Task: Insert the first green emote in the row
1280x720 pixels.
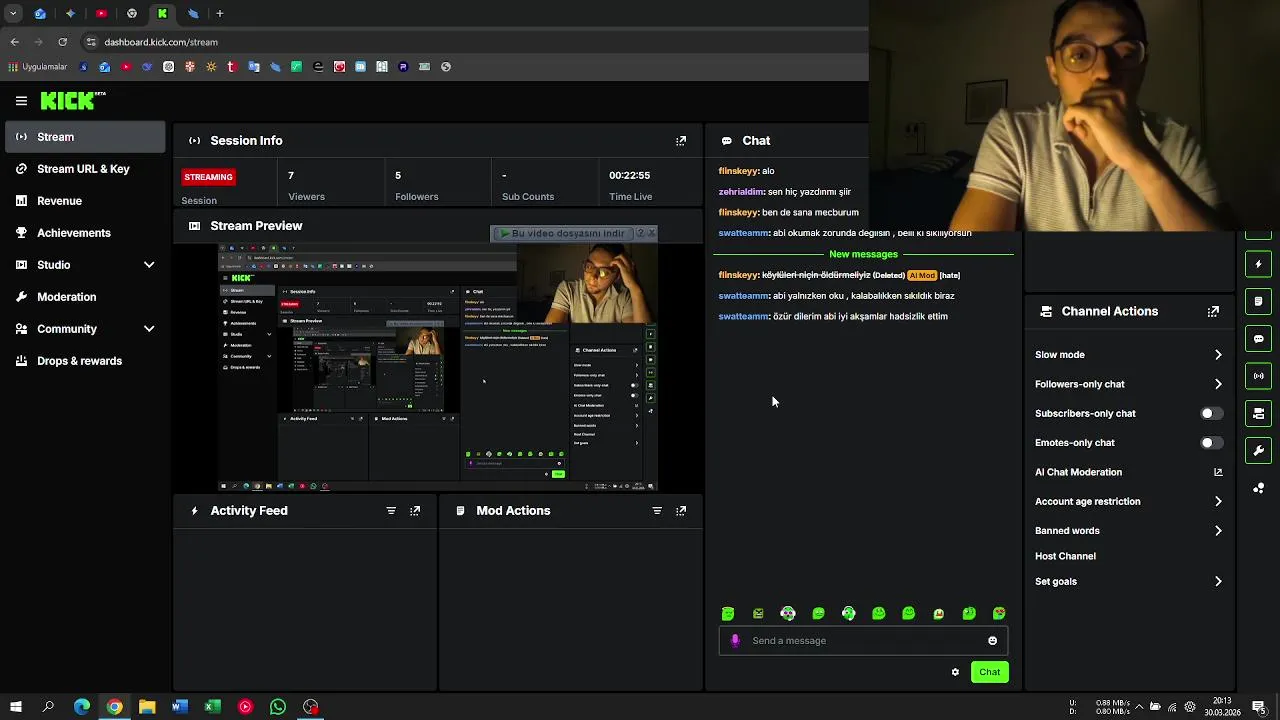Action: coord(728,613)
